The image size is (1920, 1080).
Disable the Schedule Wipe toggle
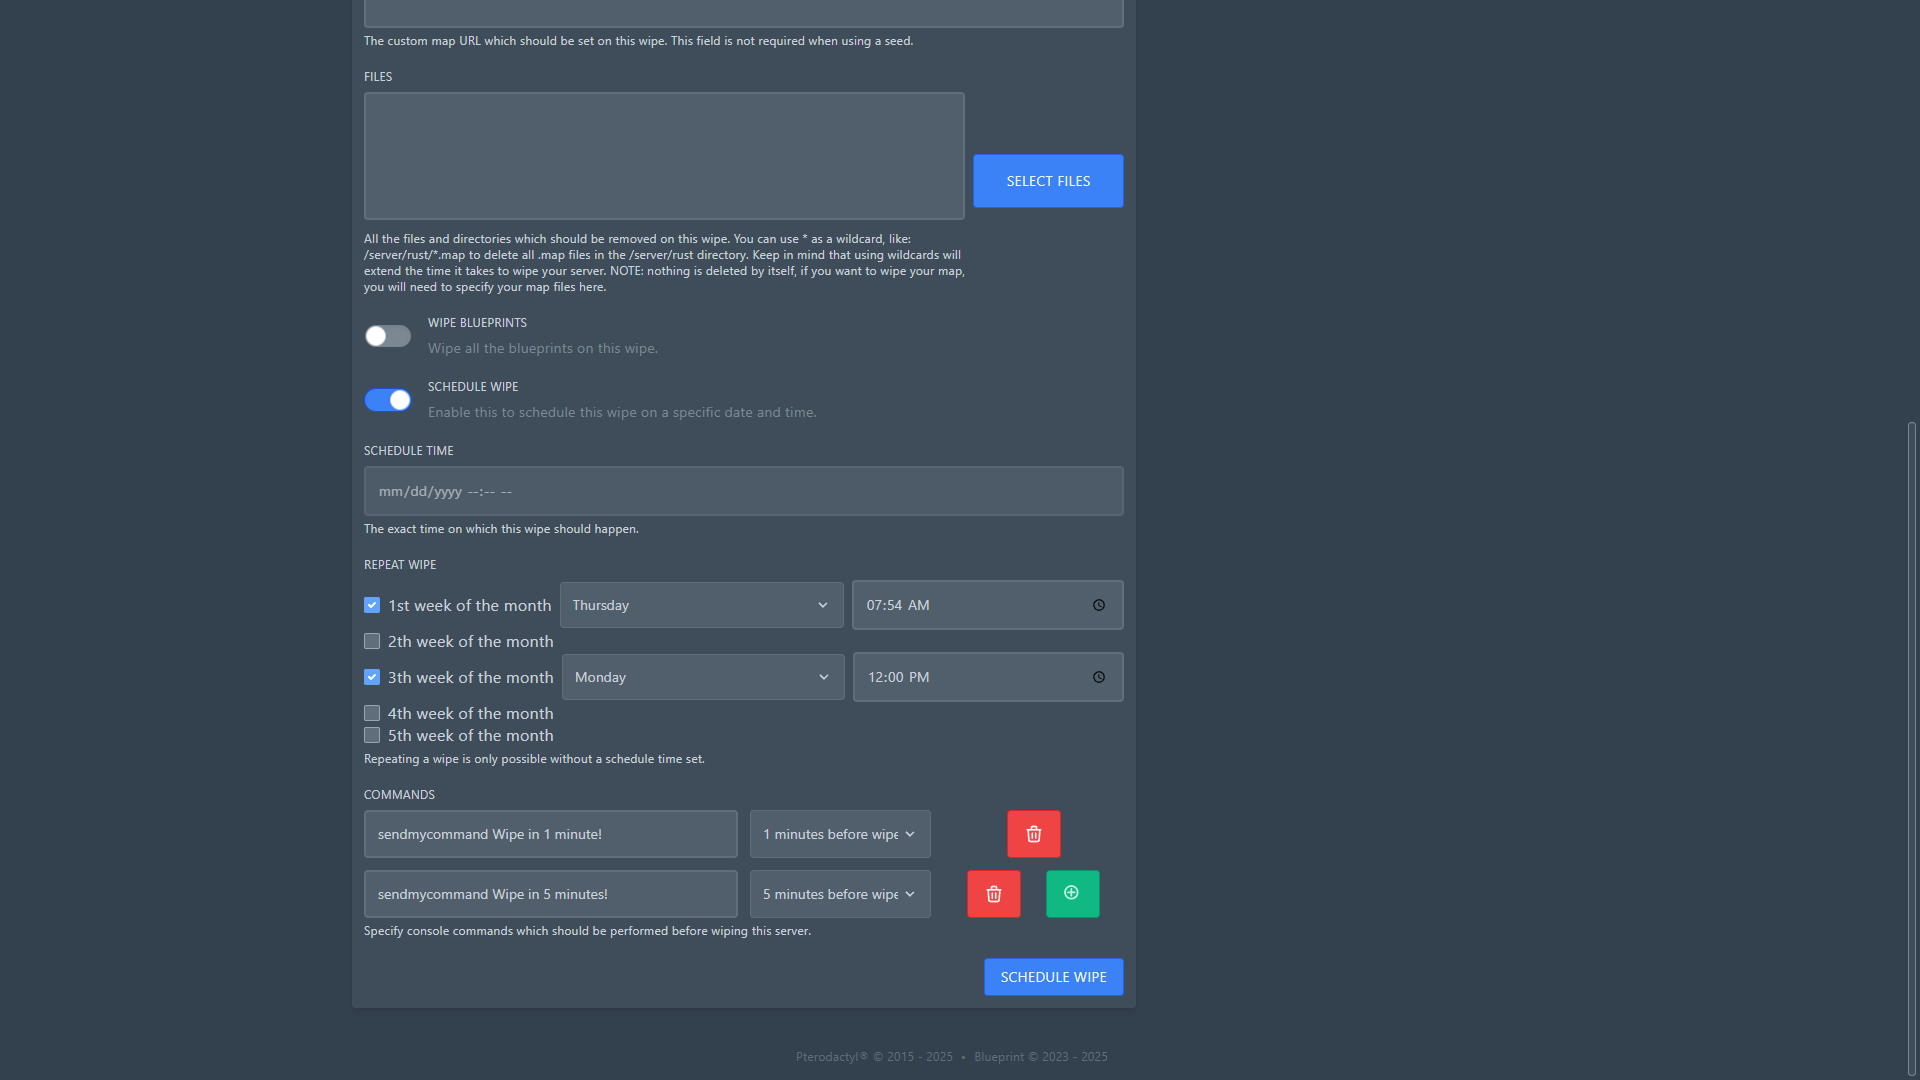coord(388,400)
